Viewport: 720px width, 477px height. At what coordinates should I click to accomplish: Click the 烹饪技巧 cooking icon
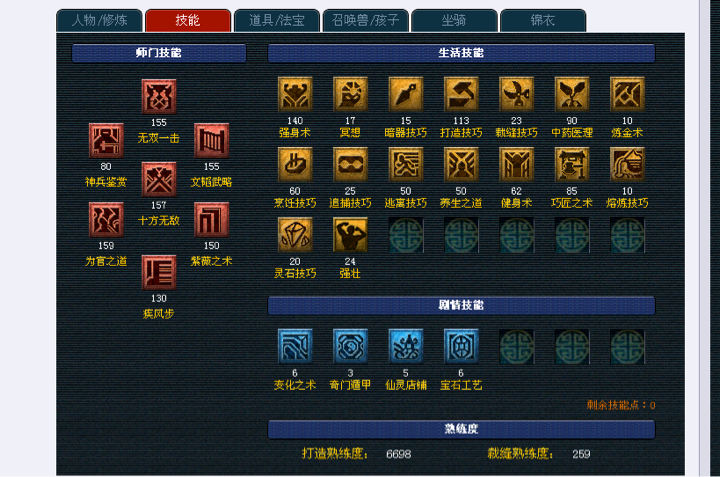pyautogui.click(x=295, y=164)
